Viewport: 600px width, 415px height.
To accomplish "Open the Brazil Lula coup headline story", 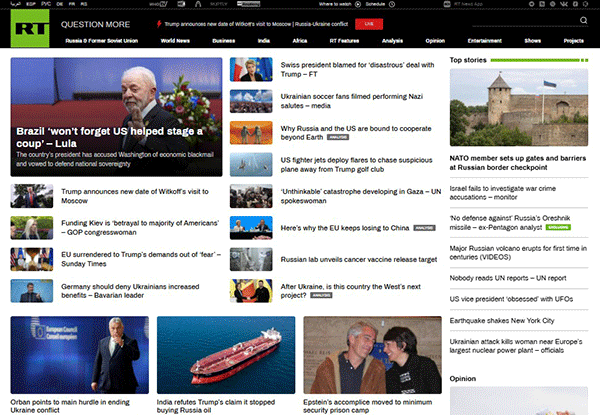I will click(109, 137).
